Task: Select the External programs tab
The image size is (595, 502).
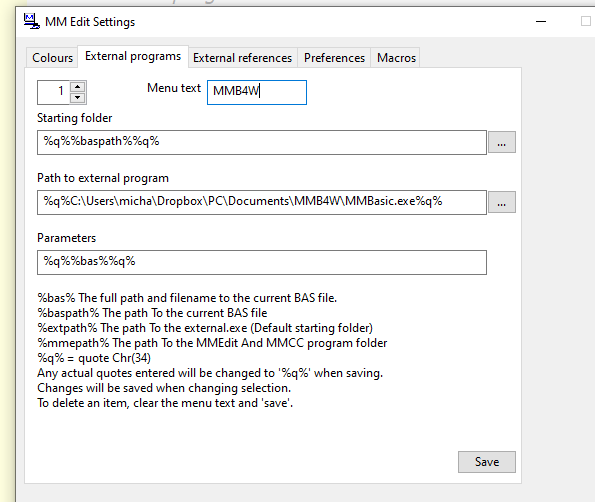Action: click(x=133, y=56)
